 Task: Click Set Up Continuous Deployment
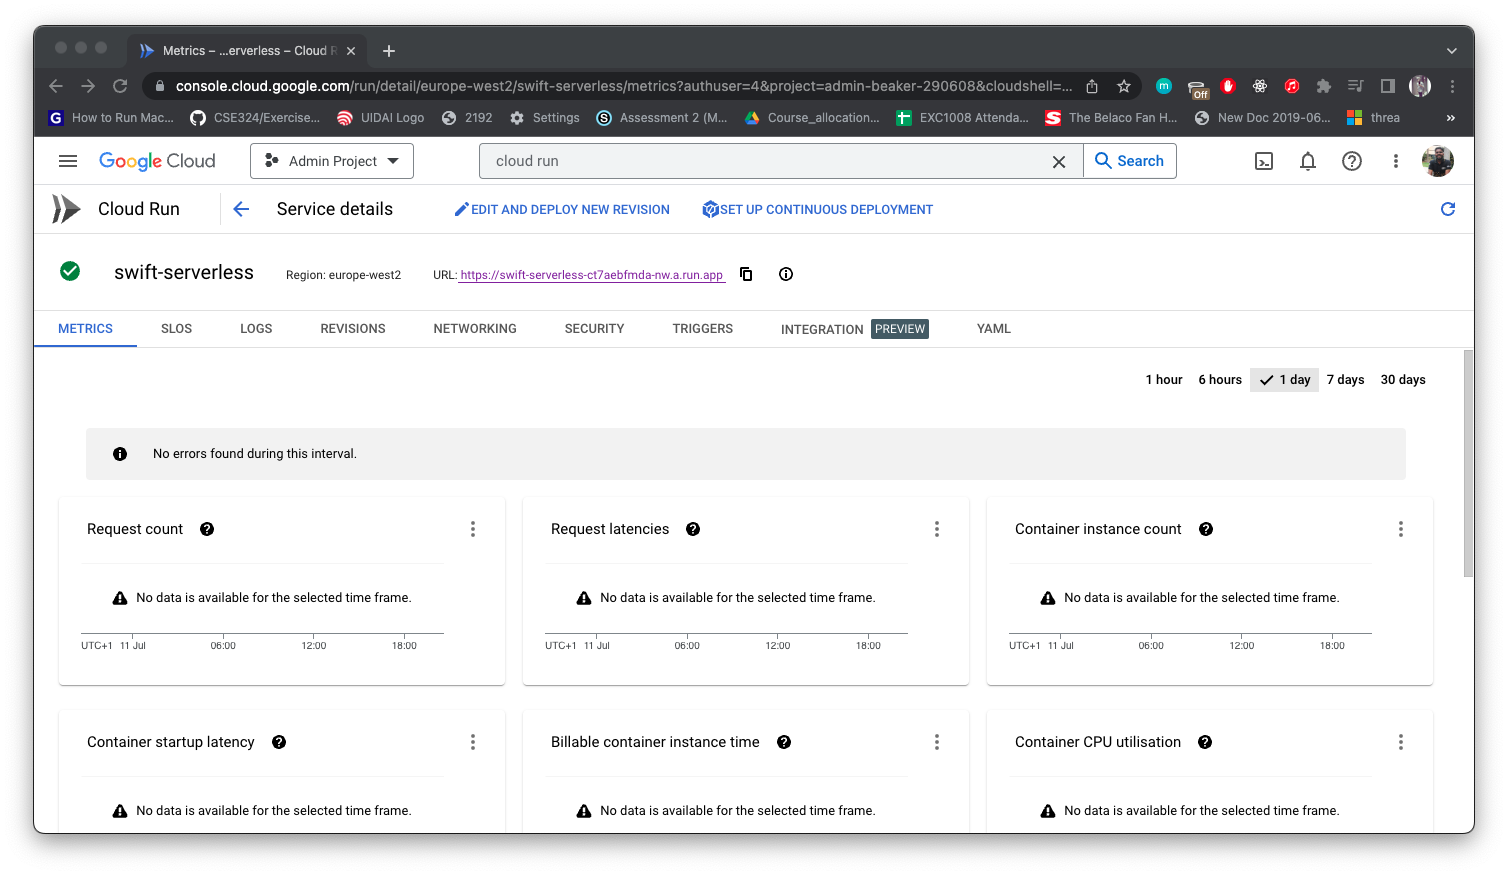pos(817,210)
